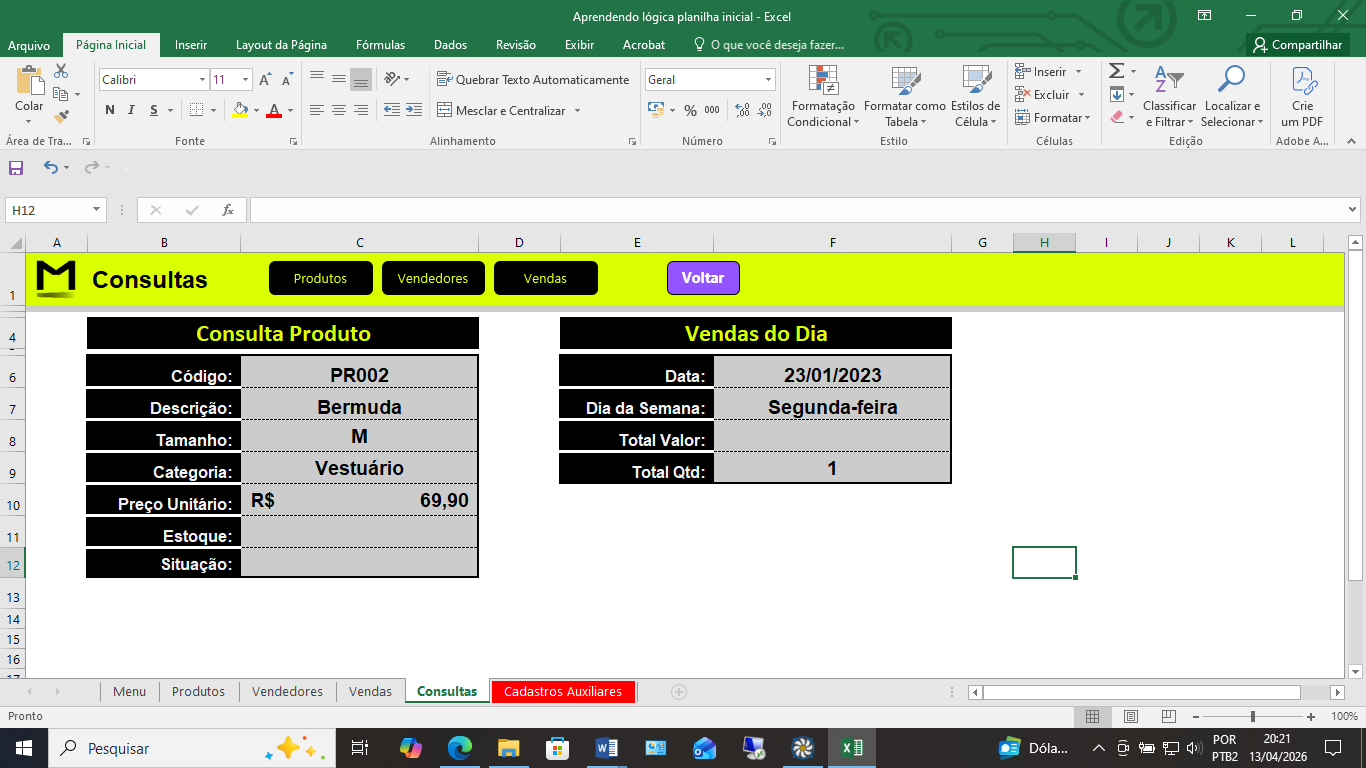Image resolution: width=1366 pixels, height=768 pixels.
Task: Align text right in the cell
Action: [361, 110]
